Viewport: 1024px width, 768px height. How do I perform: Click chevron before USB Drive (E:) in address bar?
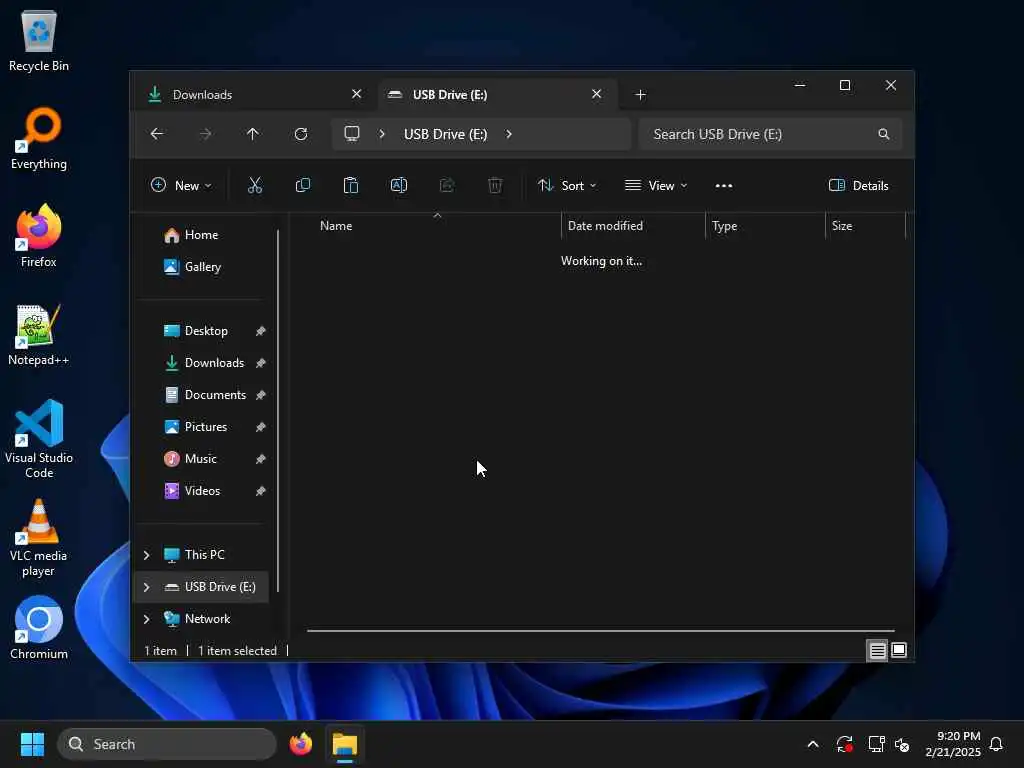tap(382, 134)
